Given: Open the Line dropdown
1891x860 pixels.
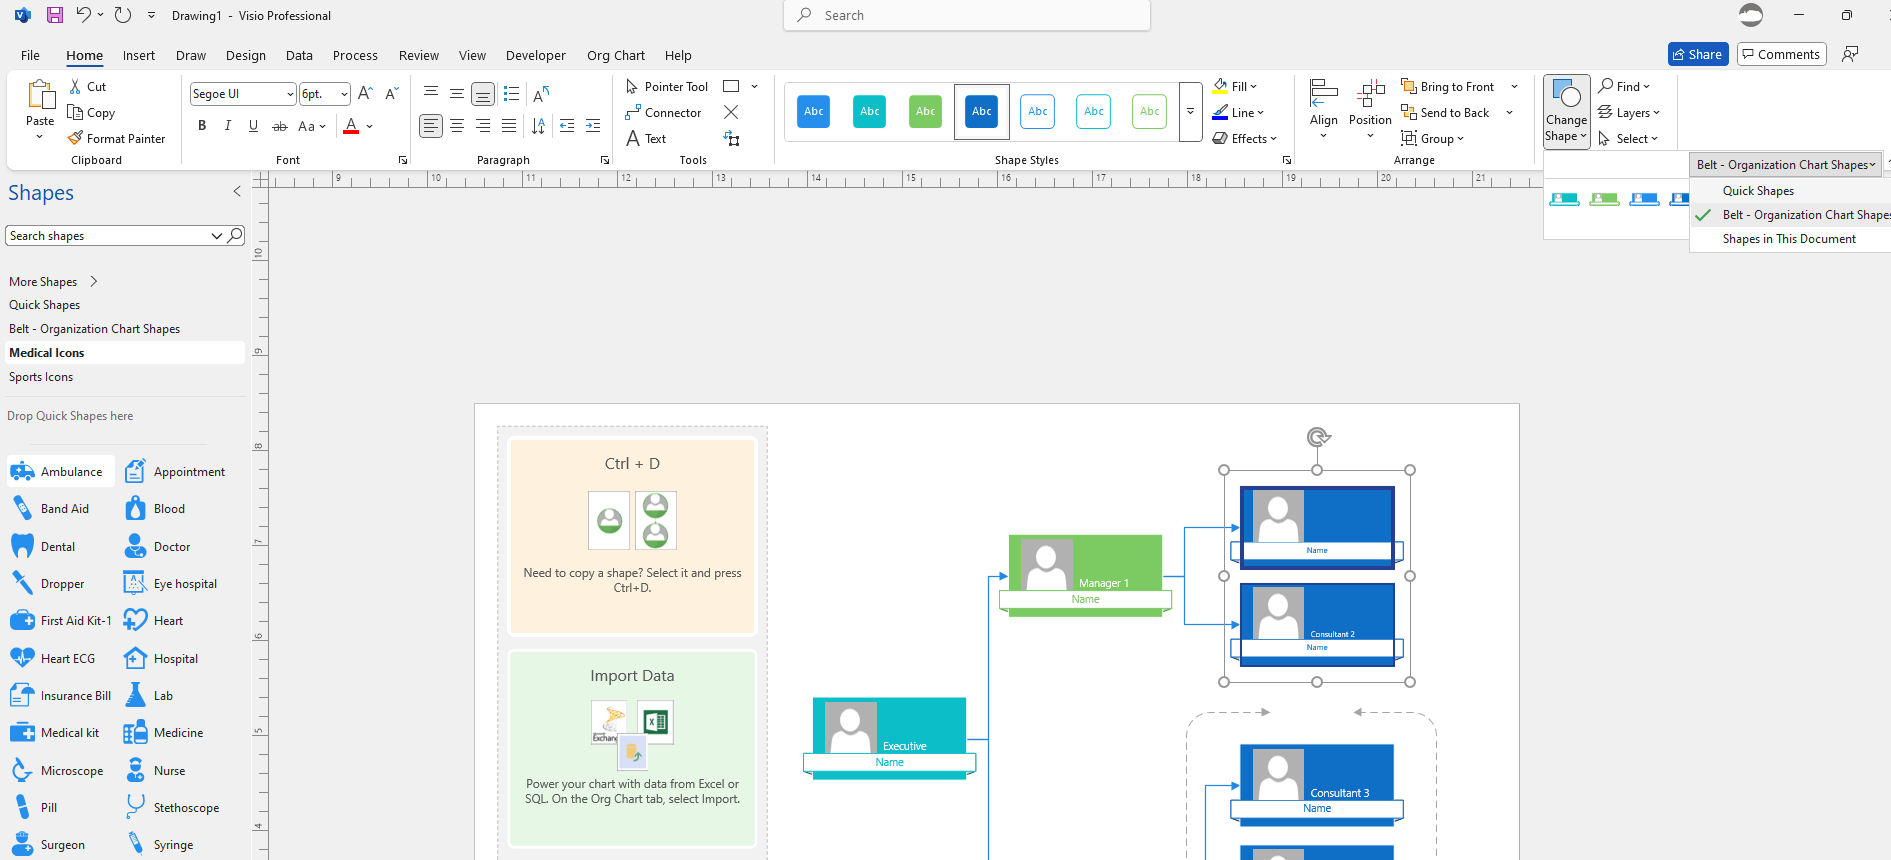Looking at the screenshot, I should click(1238, 113).
